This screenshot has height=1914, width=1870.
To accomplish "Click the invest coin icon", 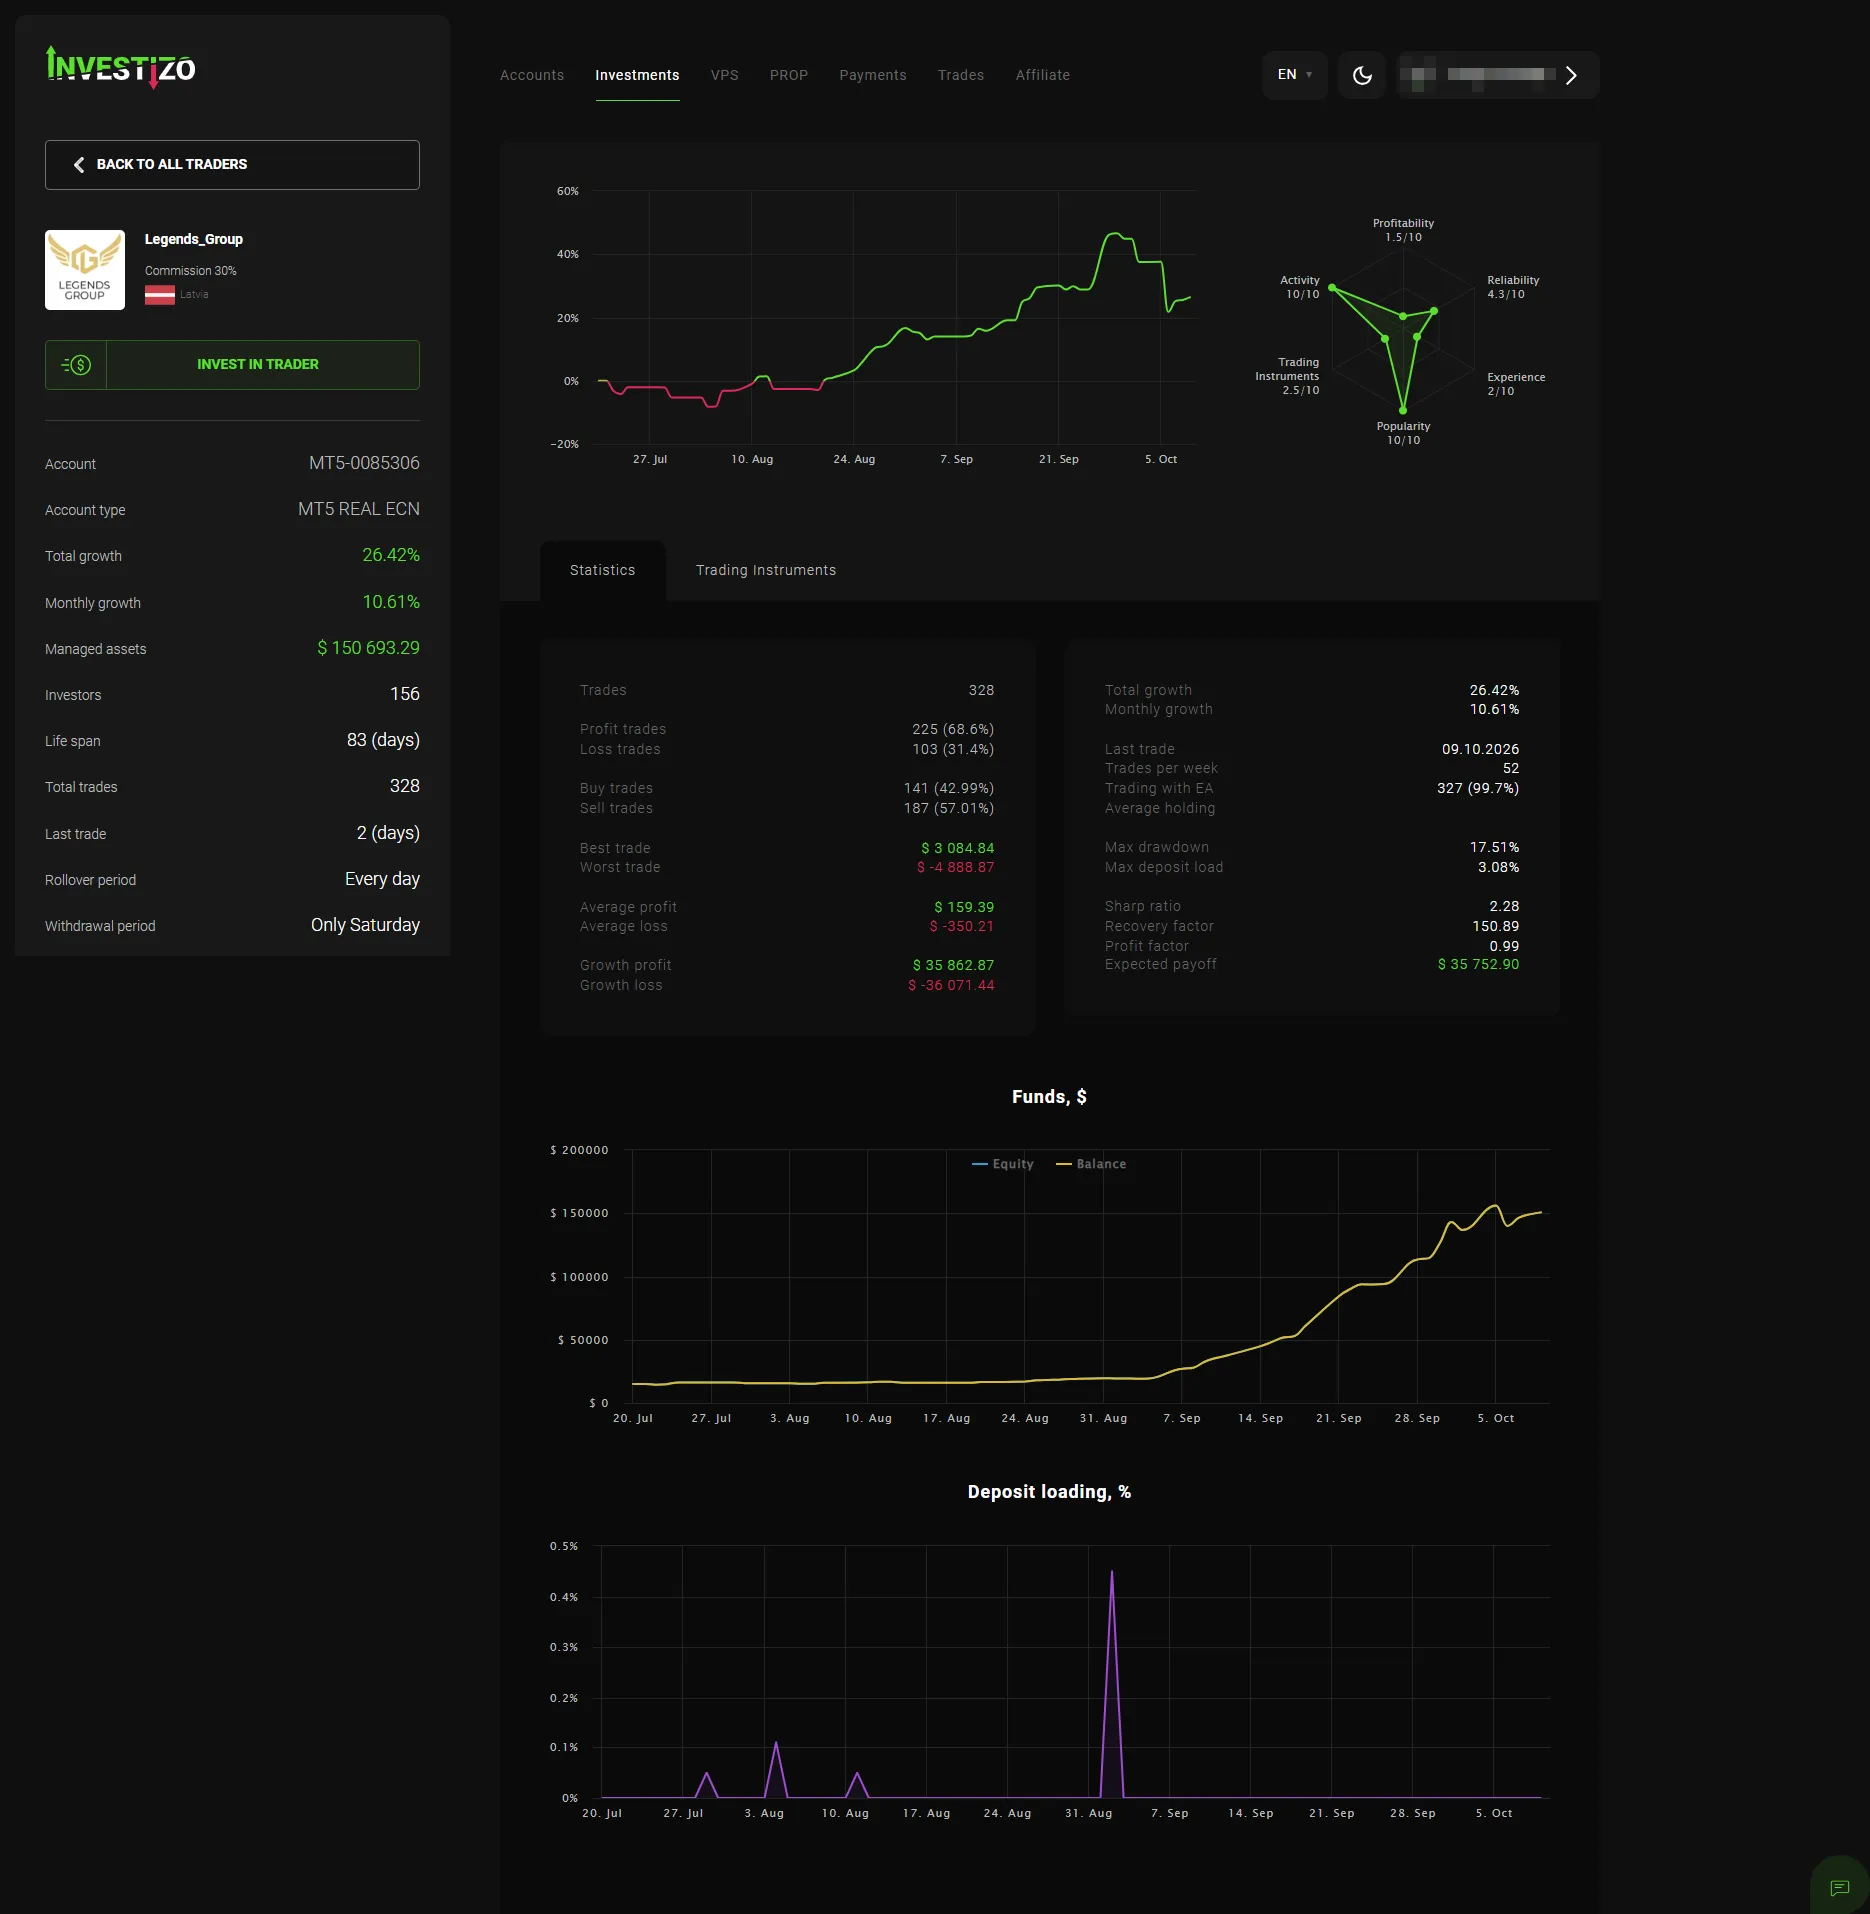I will 76,365.
